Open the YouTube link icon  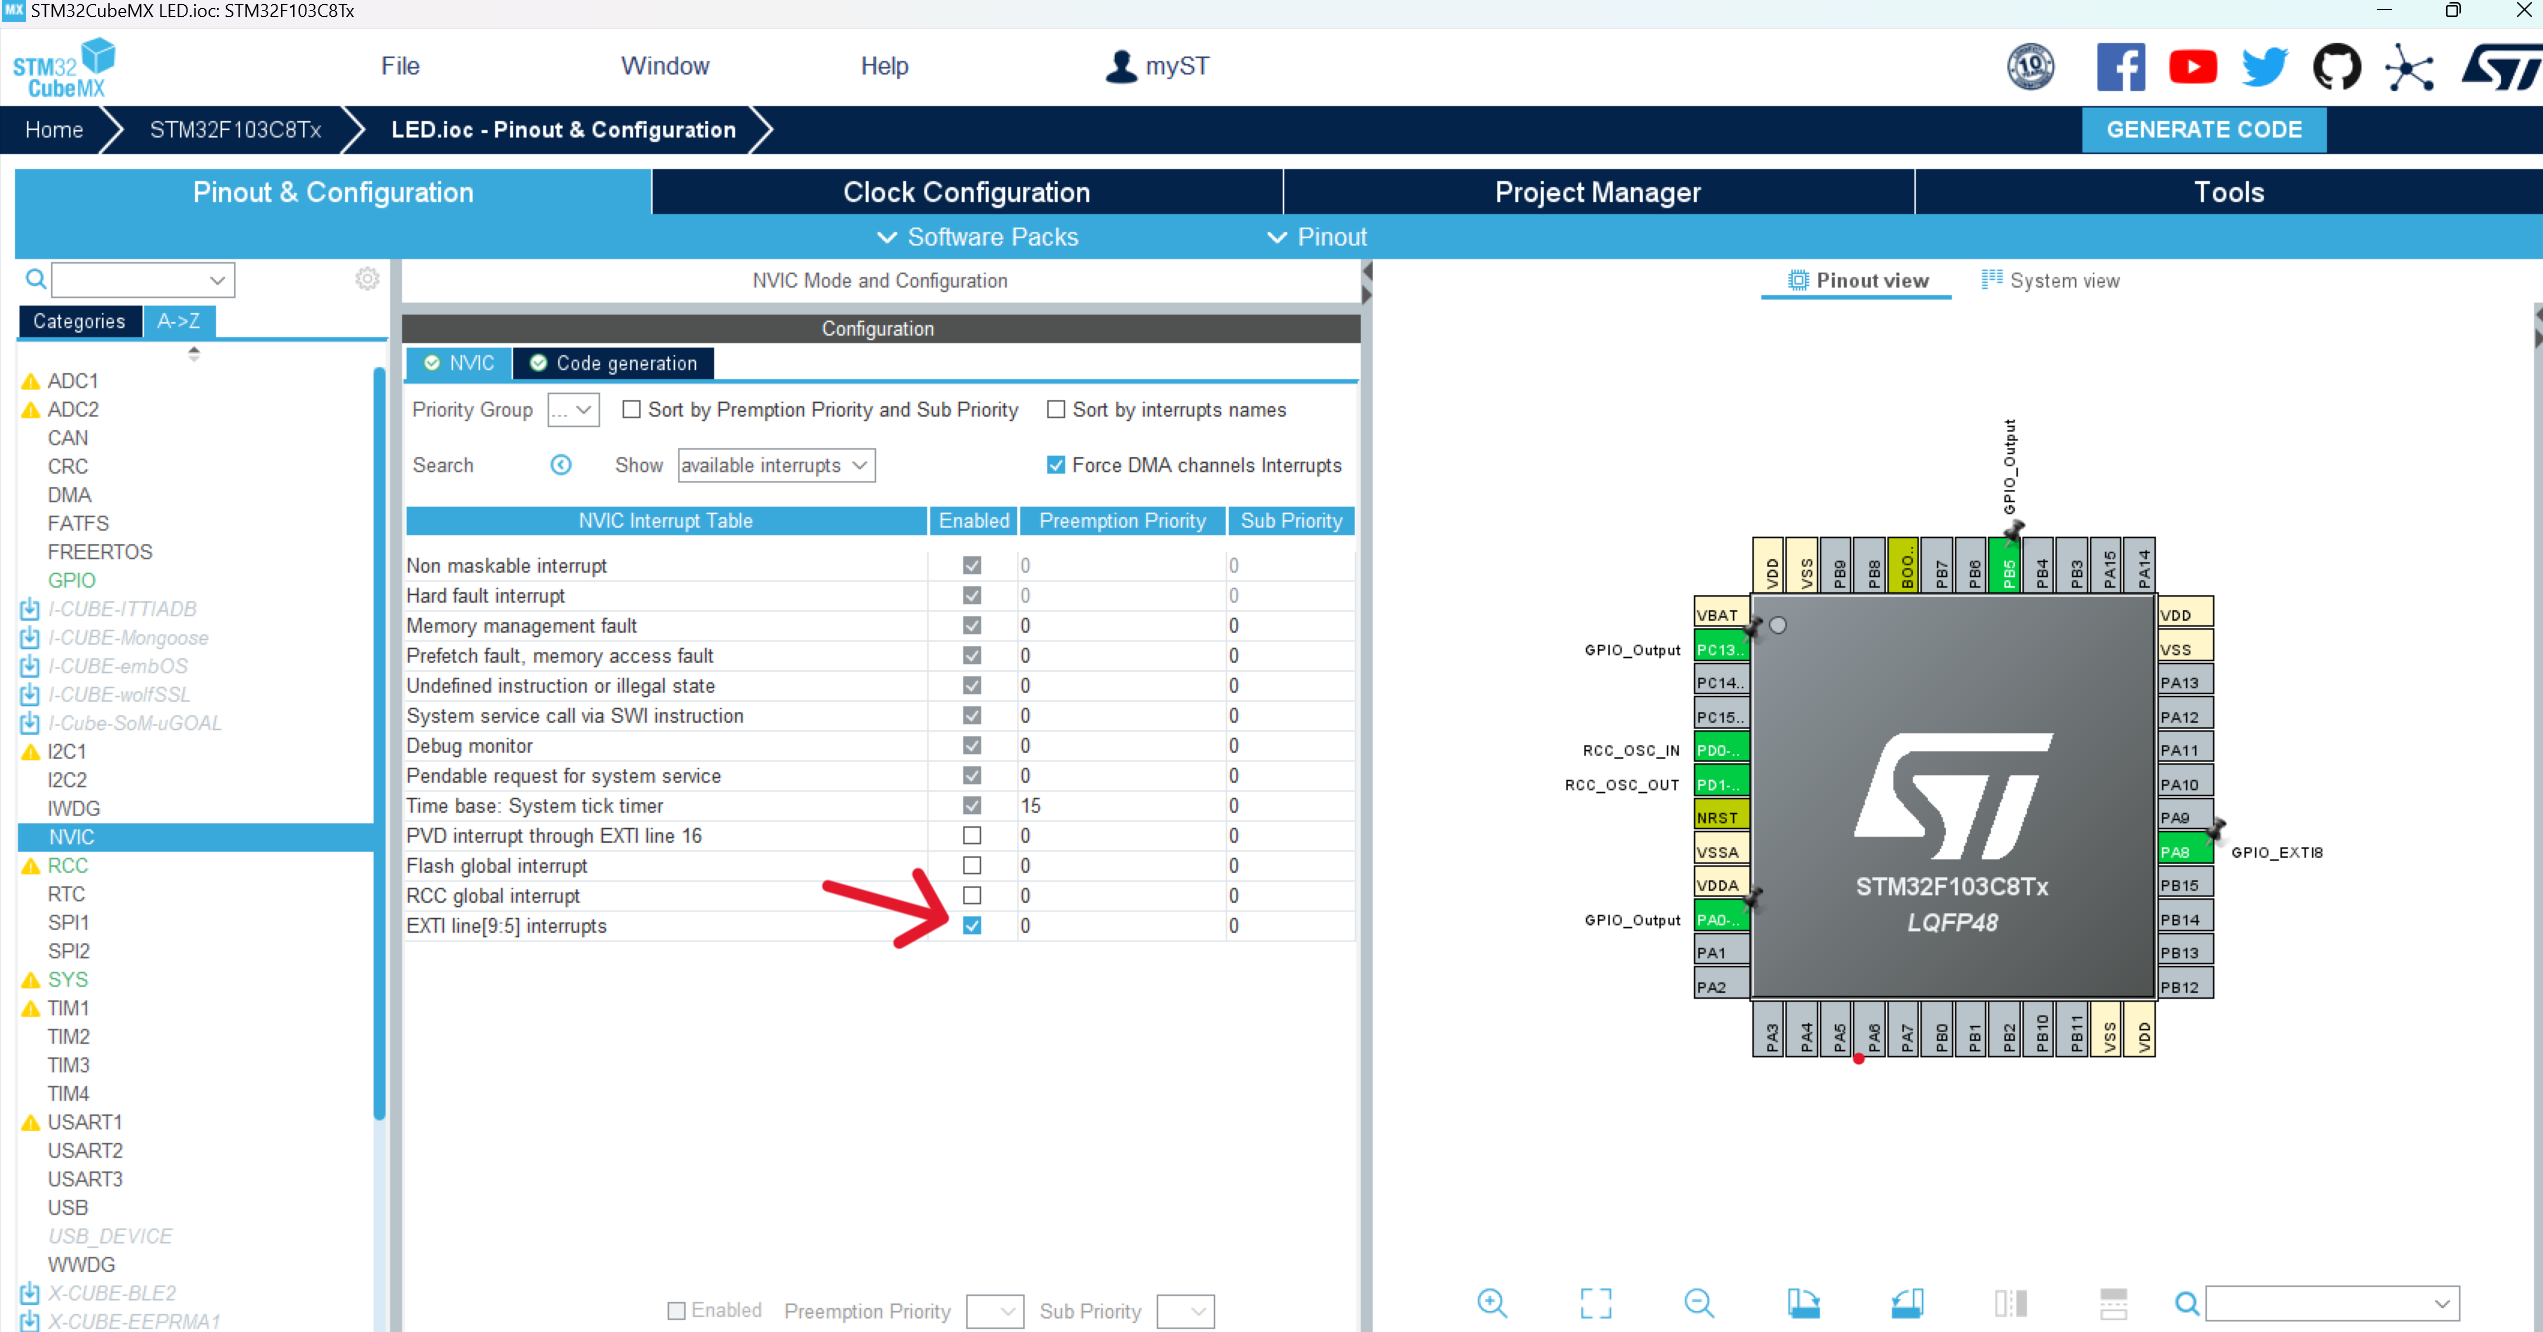point(2192,67)
